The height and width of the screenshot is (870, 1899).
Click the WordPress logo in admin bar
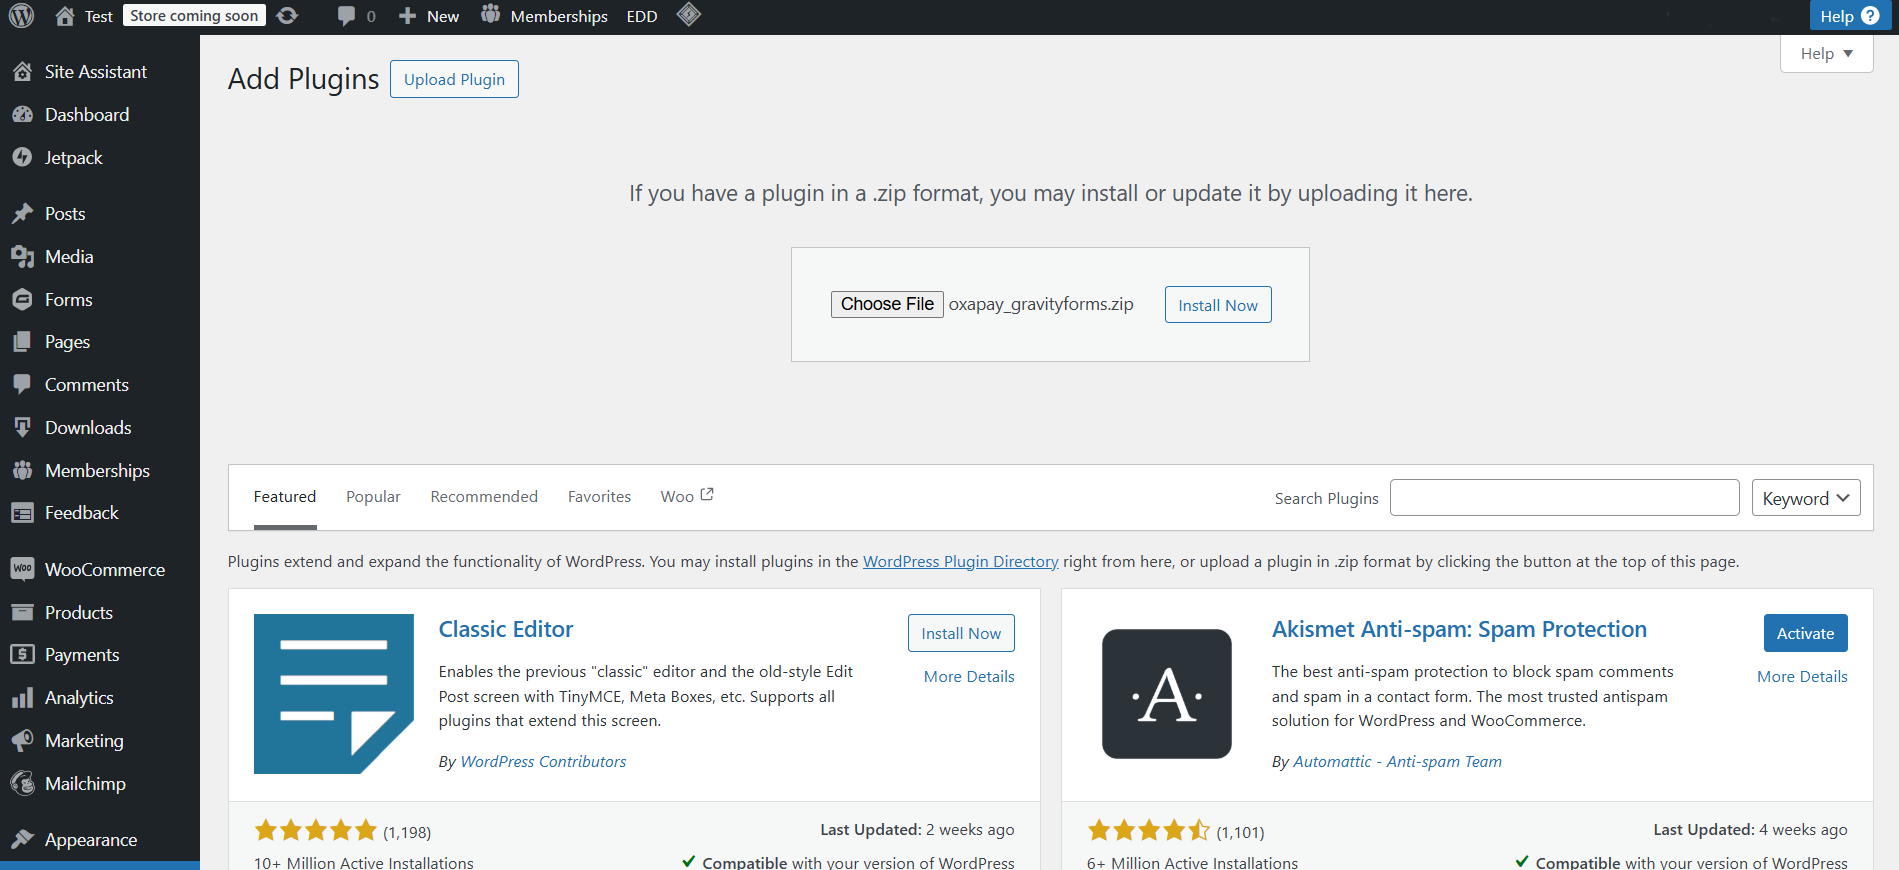click(21, 16)
